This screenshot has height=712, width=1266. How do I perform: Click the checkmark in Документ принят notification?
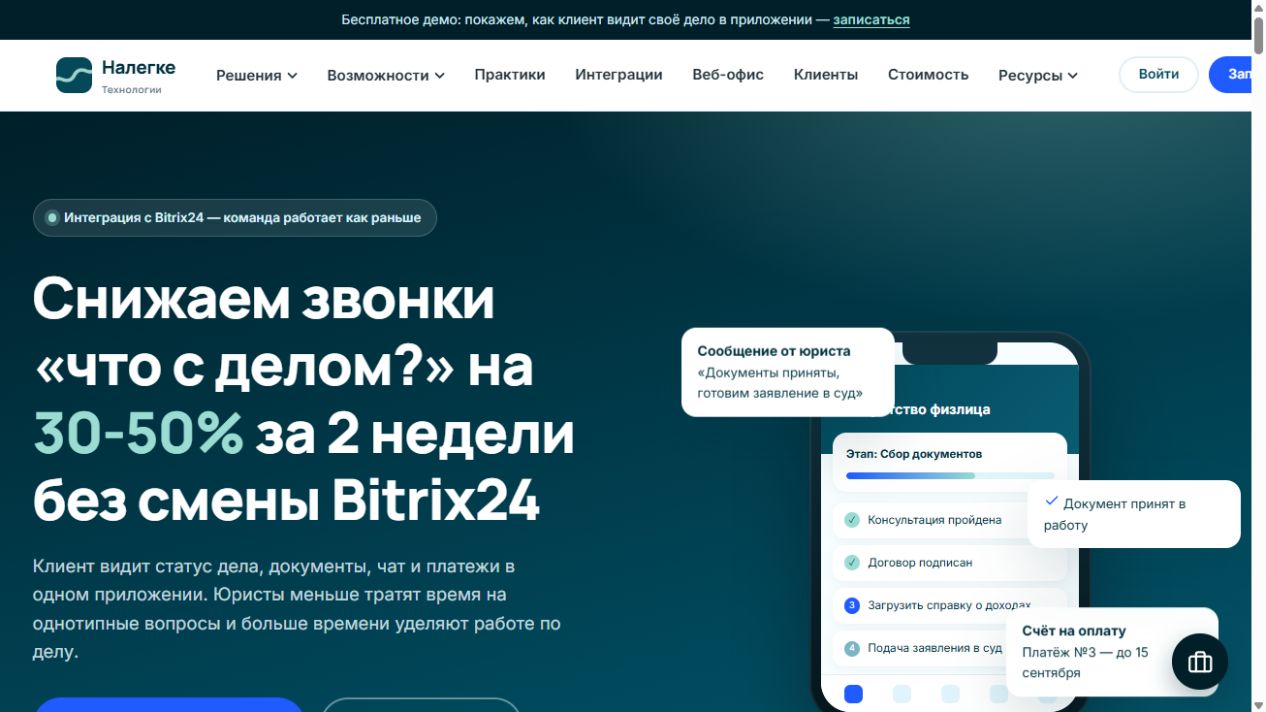tap(1051, 501)
